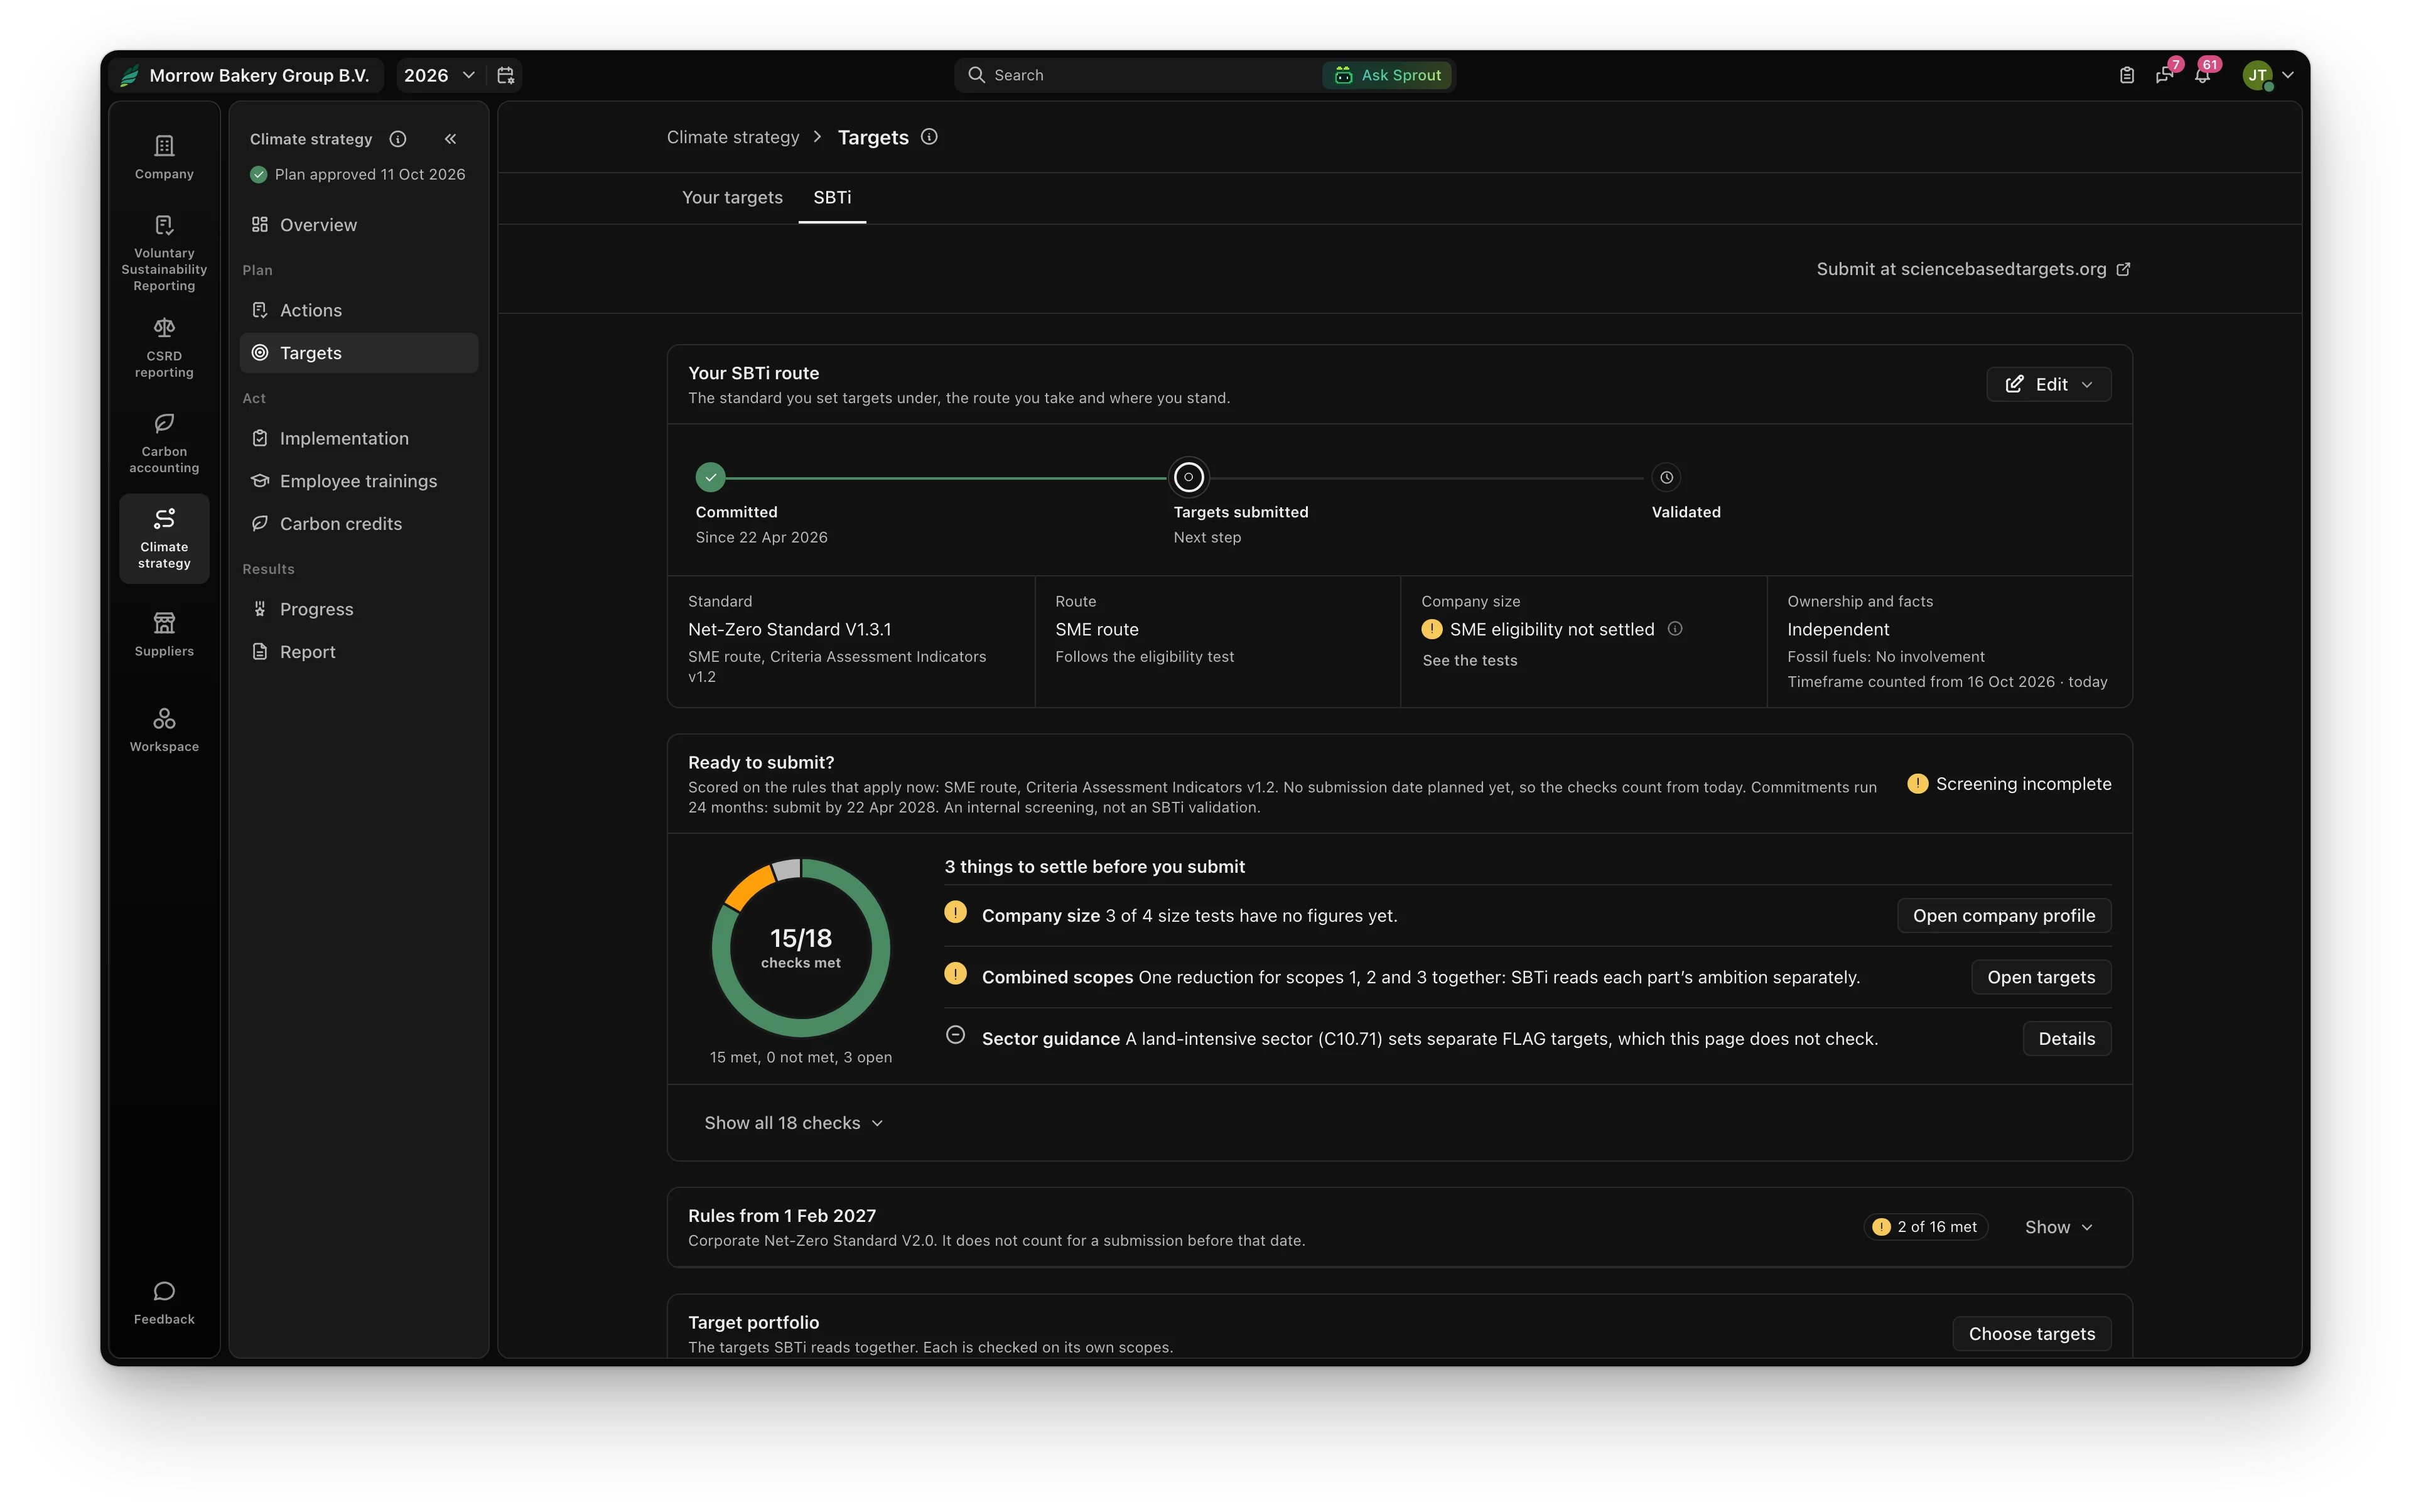Open the clipboard icon in top bar

pyautogui.click(x=2127, y=75)
